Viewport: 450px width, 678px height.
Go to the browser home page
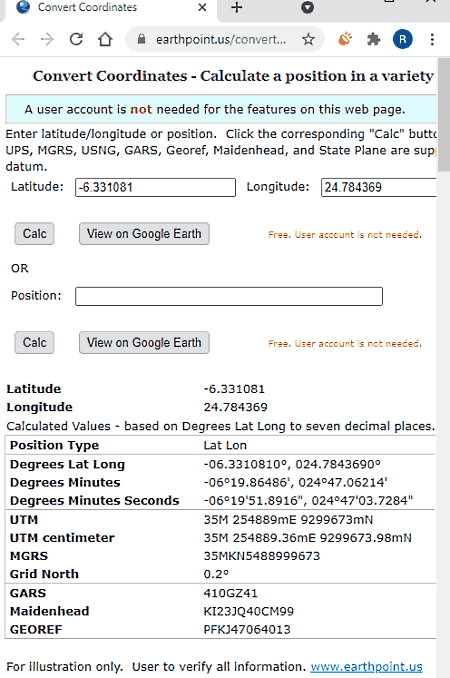(x=105, y=39)
